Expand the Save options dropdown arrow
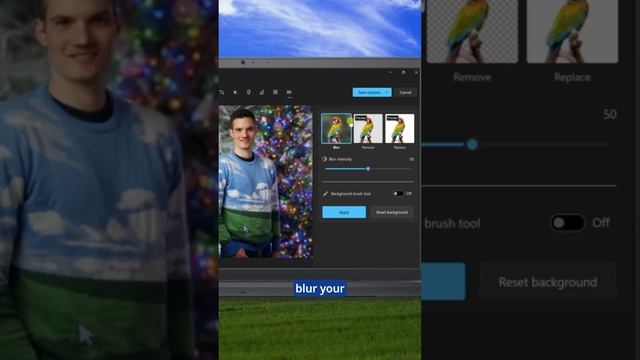 pos(387,92)
